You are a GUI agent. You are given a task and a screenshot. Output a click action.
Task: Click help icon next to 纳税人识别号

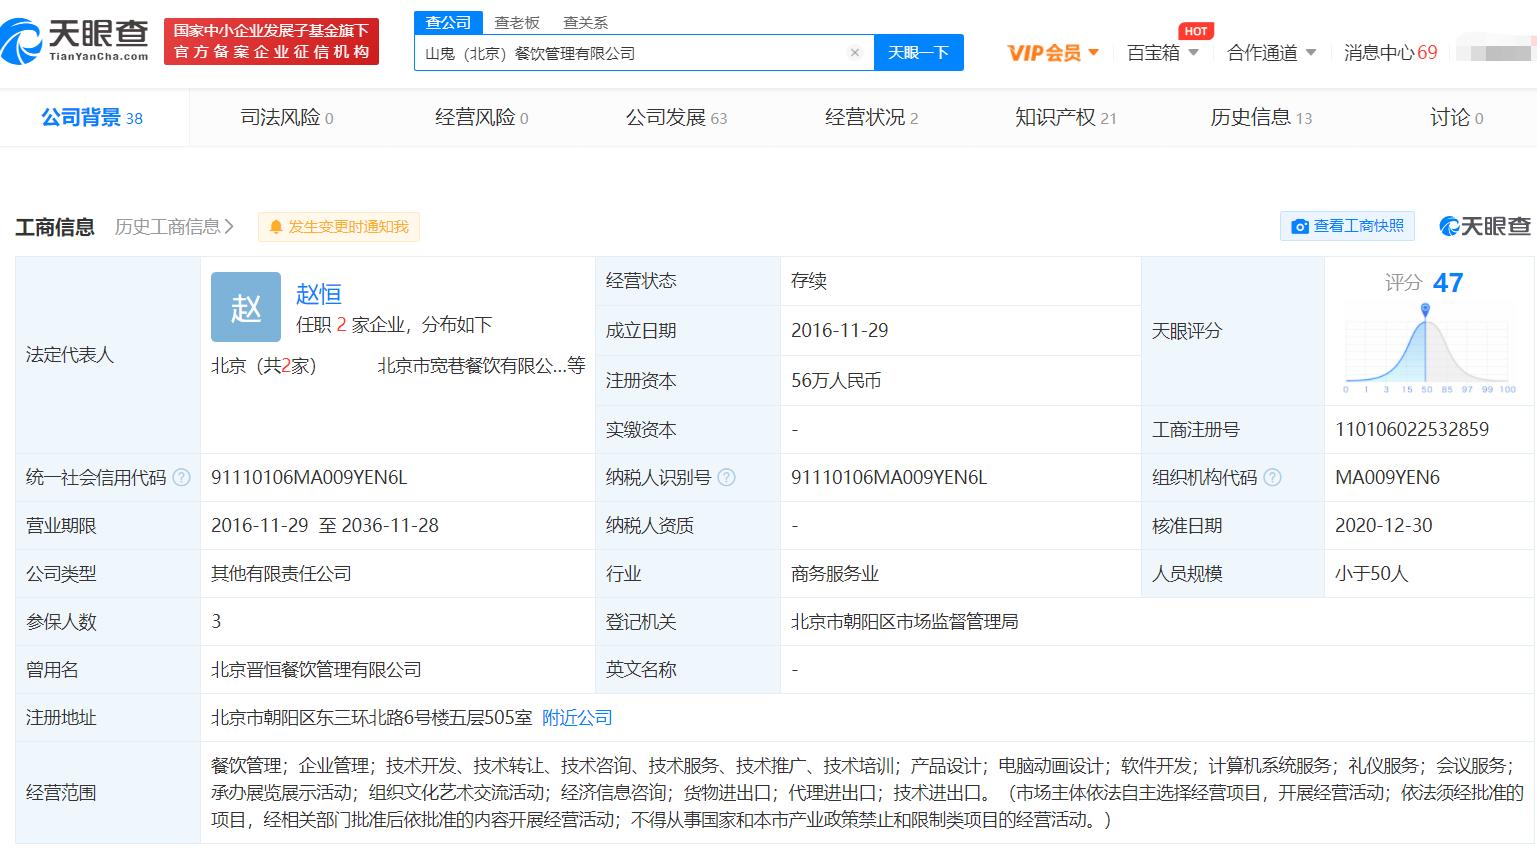tap(726, 478)
